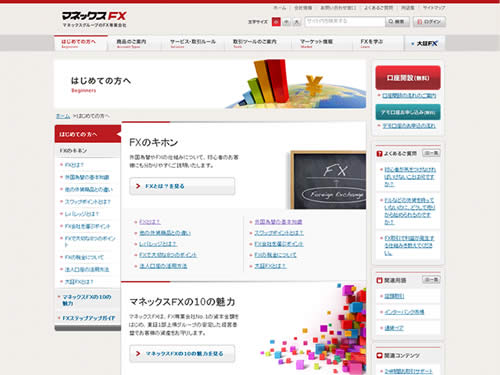Open the 通貨ペア glossary link
The image size is (500, 375).
(x=394, y=328)
